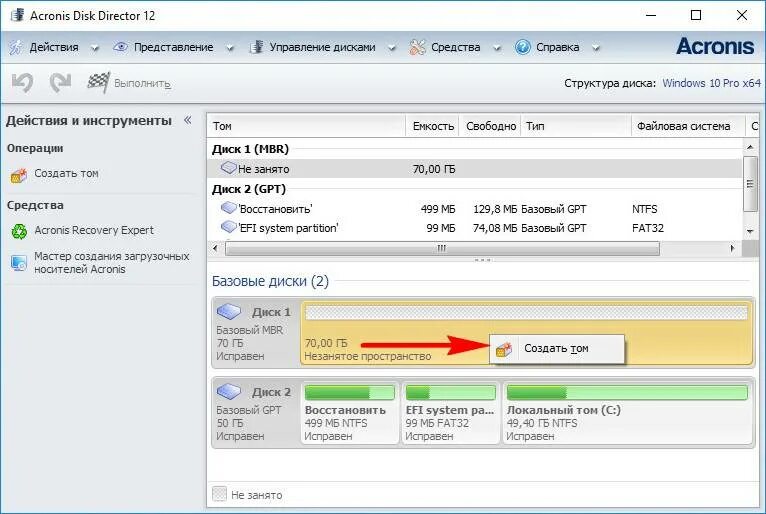Viewport: 766px width, 514px height.
Task: Click the tools icon beside Средства
Action: tap(418, 47)
